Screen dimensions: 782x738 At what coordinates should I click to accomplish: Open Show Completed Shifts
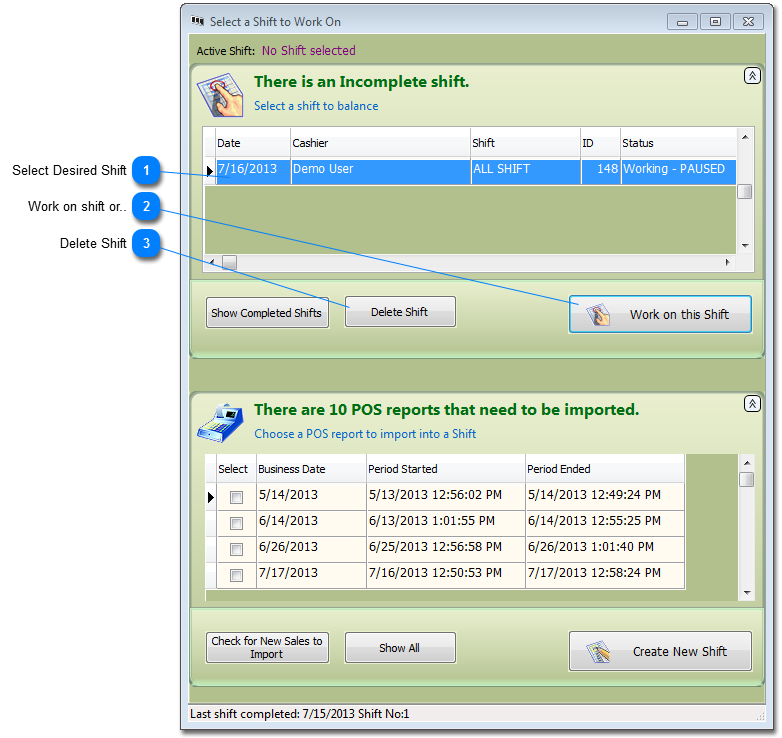266,313
